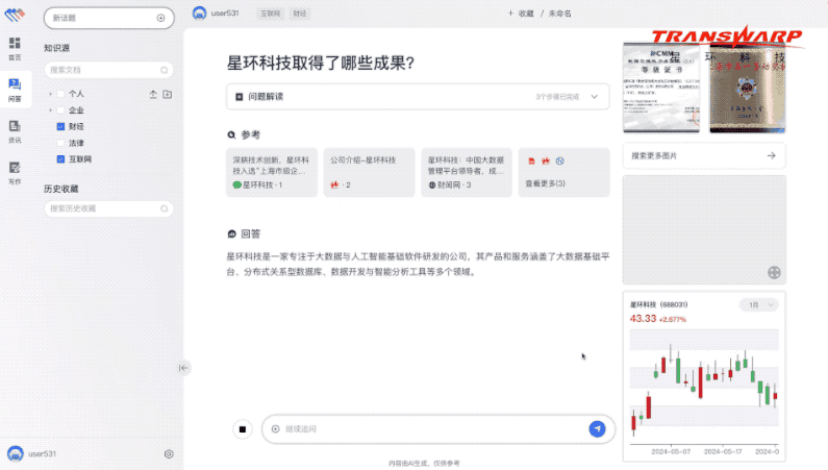Click the user531 avatar in top bar
Image resolution: width=828 pixels, height=470 pixels.
(x=199, y=13)
